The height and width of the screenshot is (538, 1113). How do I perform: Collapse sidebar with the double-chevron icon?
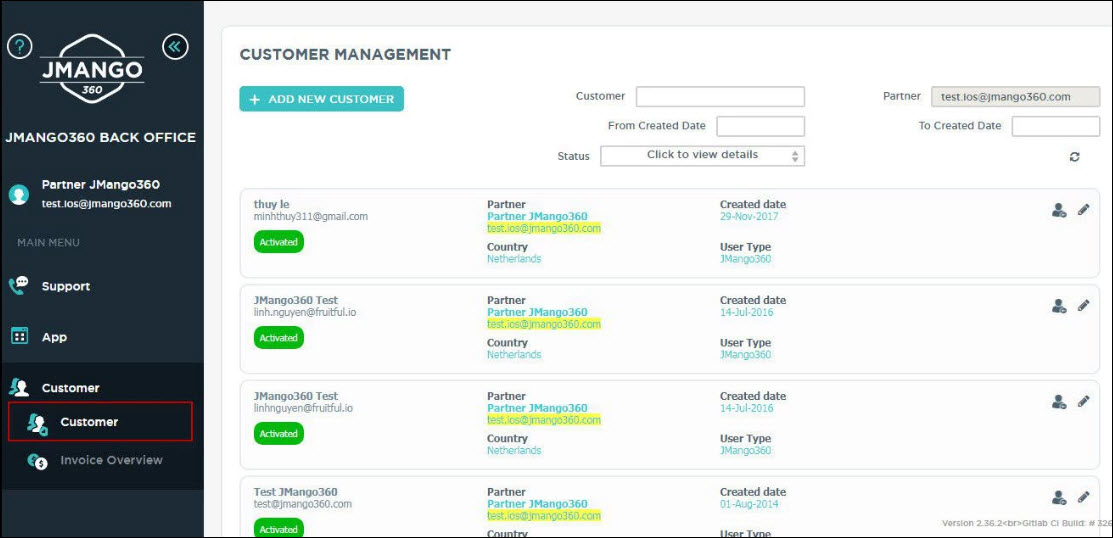[x=175, y=47]
